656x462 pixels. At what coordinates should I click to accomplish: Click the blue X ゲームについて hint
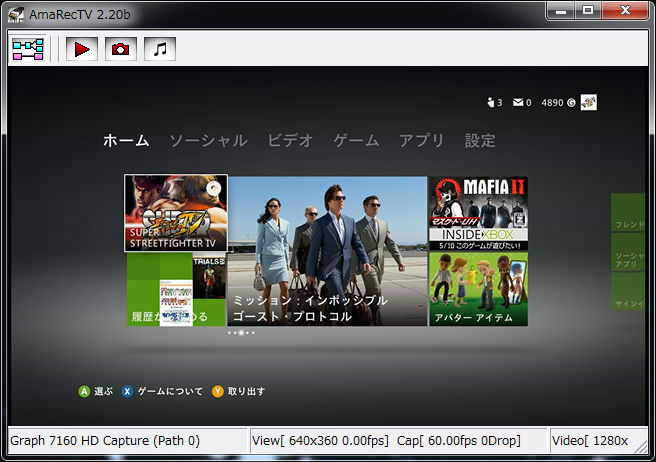coord(162,391)
